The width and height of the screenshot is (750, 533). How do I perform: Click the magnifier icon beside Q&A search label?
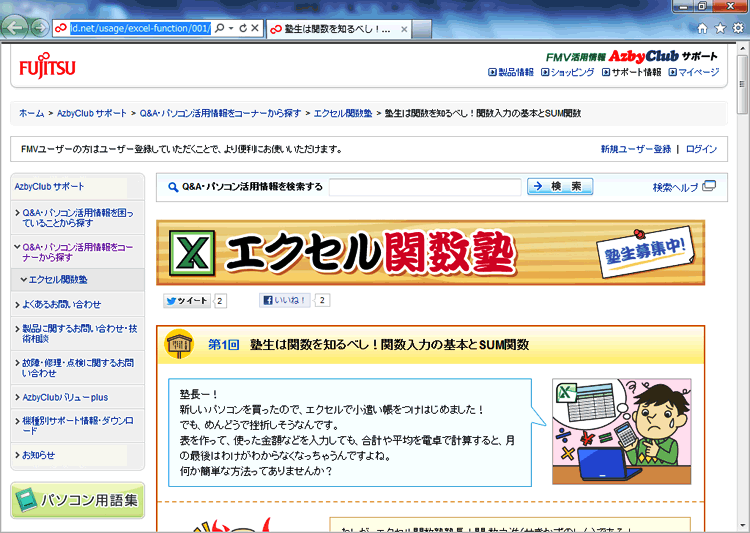pos(173,187)
